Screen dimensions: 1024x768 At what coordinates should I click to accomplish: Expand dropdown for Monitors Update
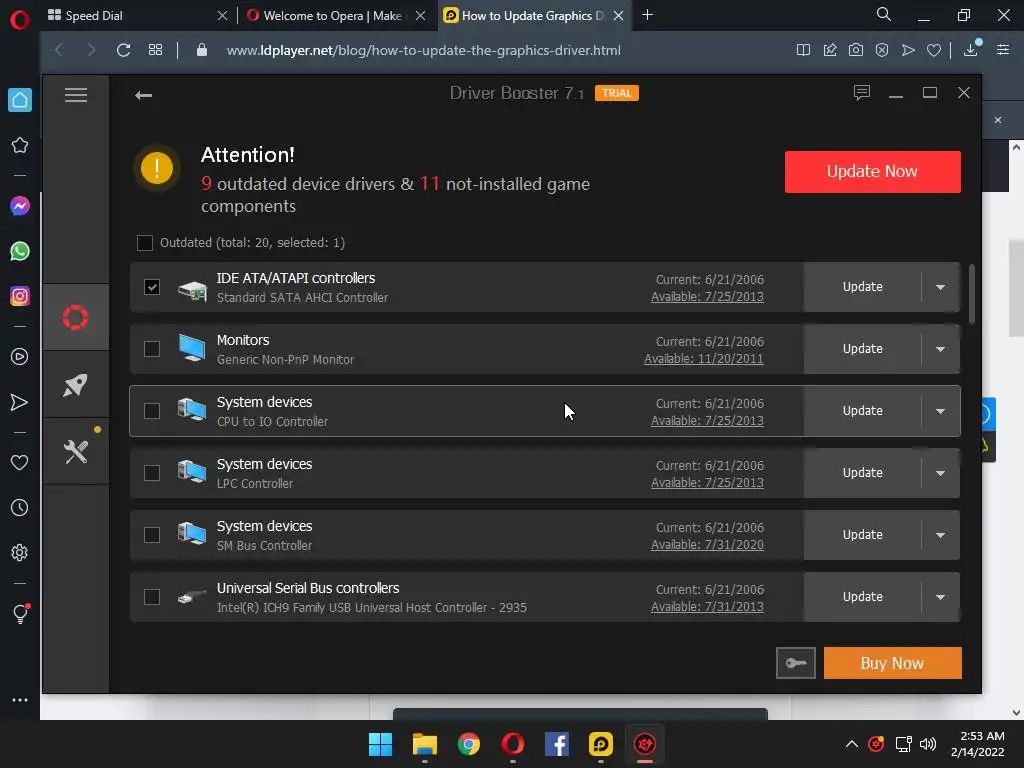[940, 349]
